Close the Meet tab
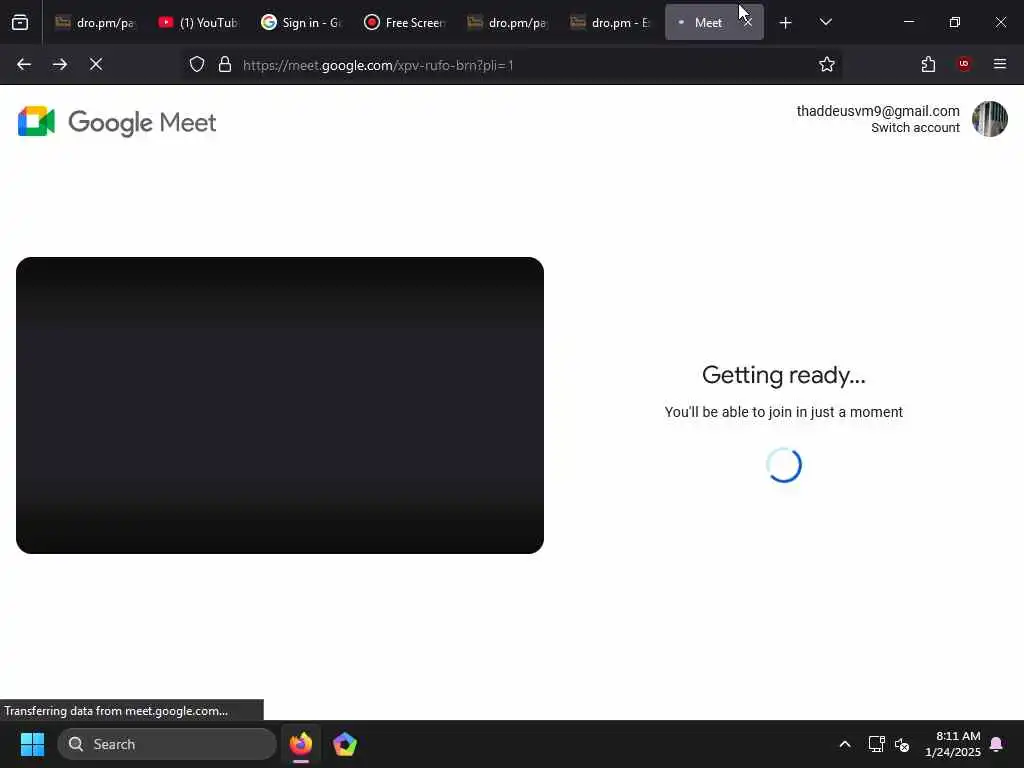 pyautogui.click(x=748, y=23)
